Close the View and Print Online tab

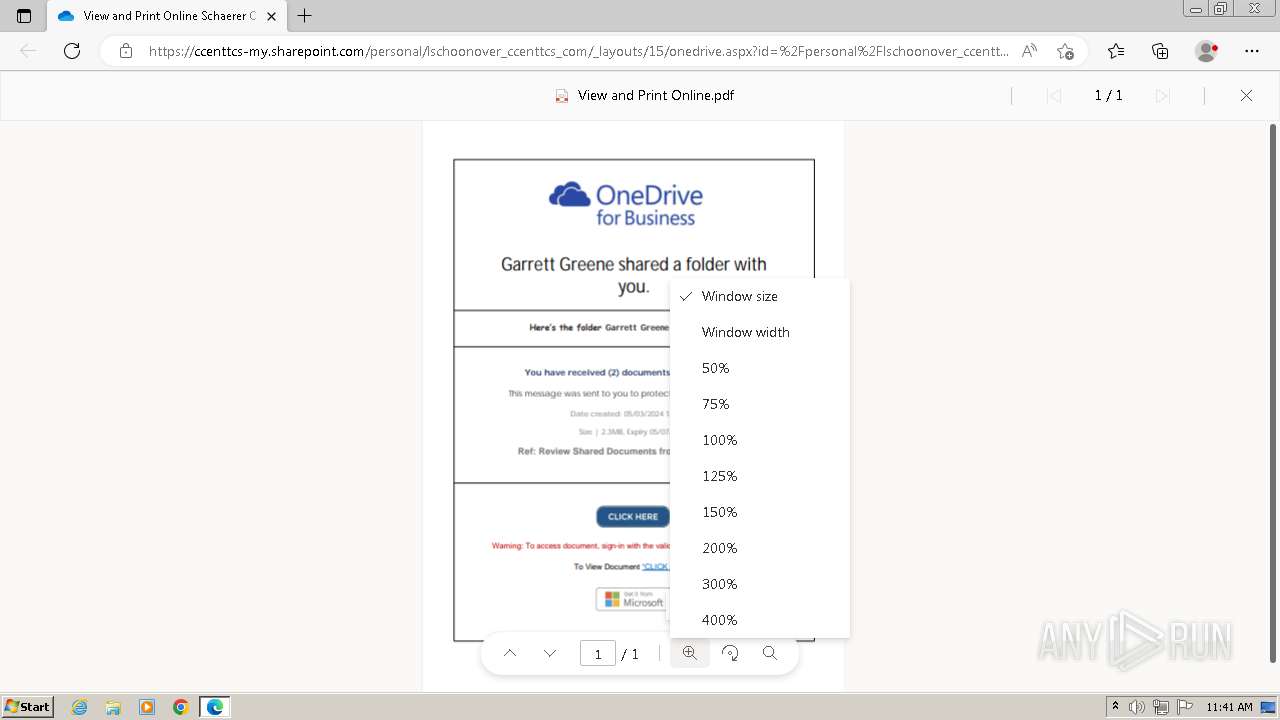pyautogui.click(x=271, y=16)
